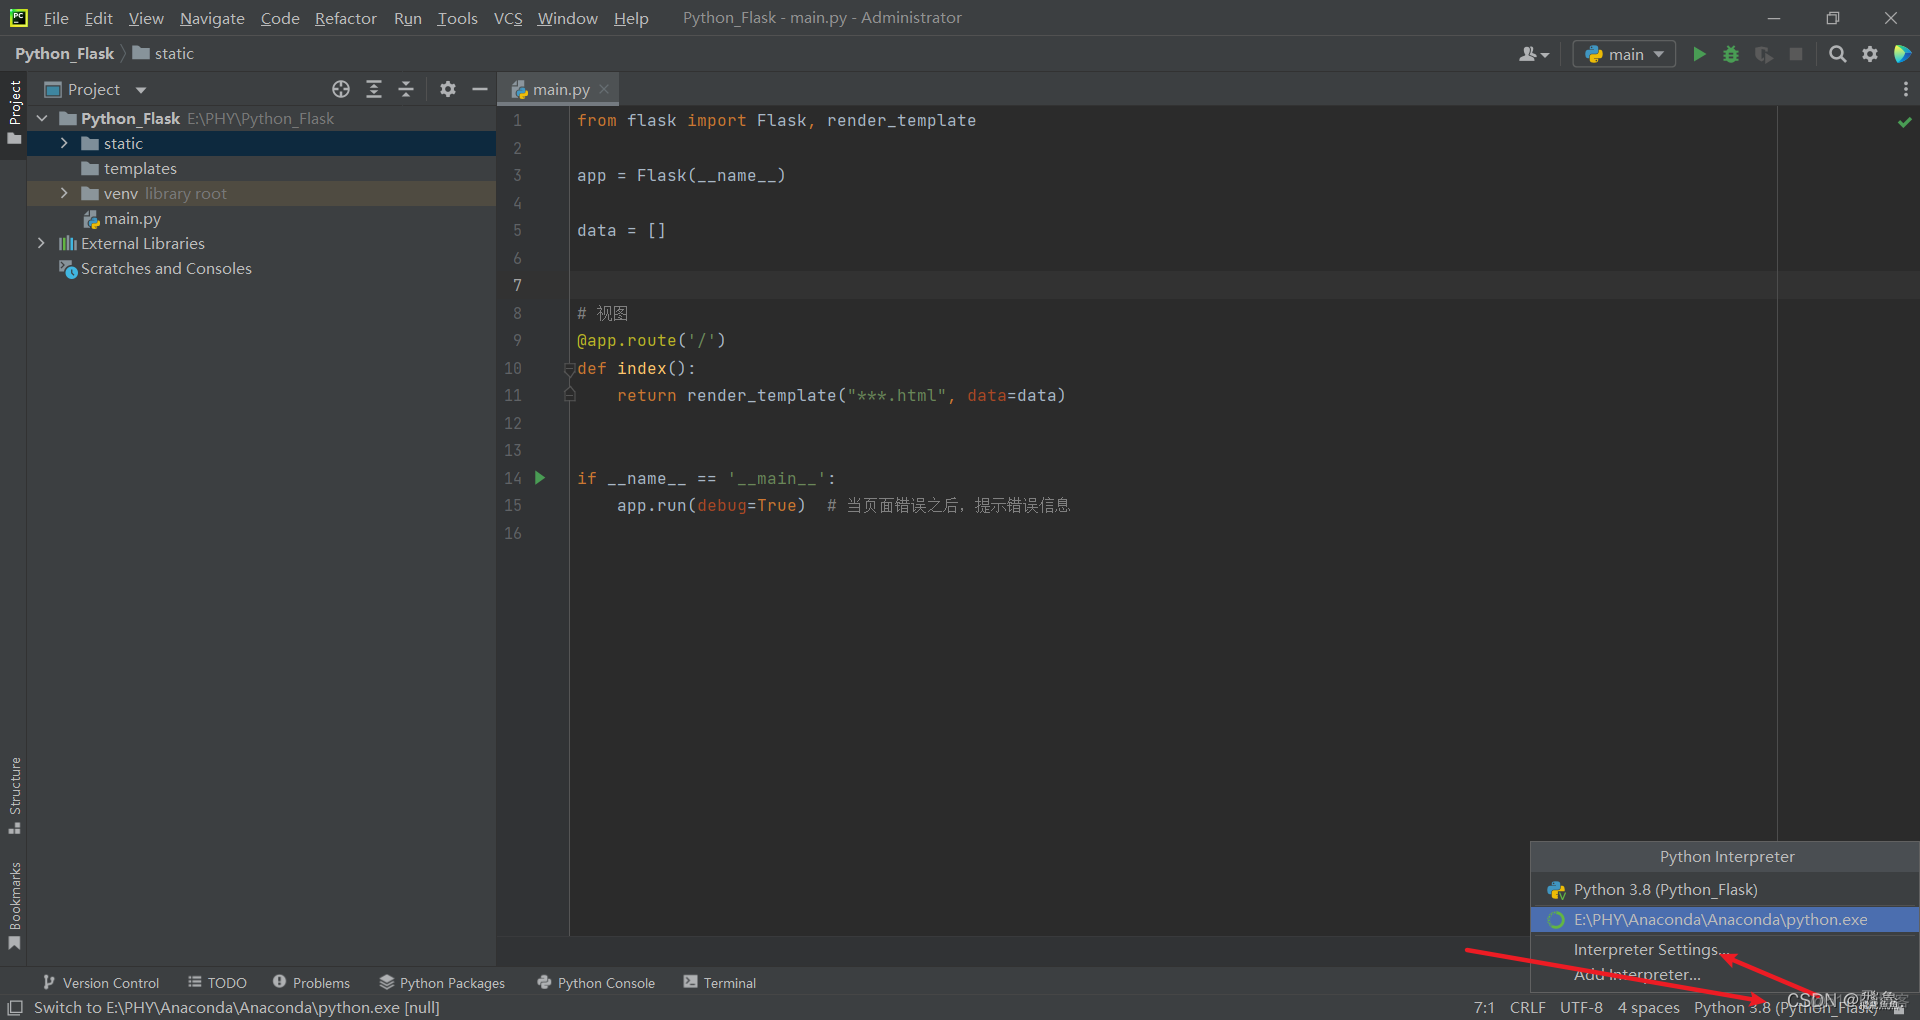
Task: Open the Version Control tool window
Action: [100, 983]
